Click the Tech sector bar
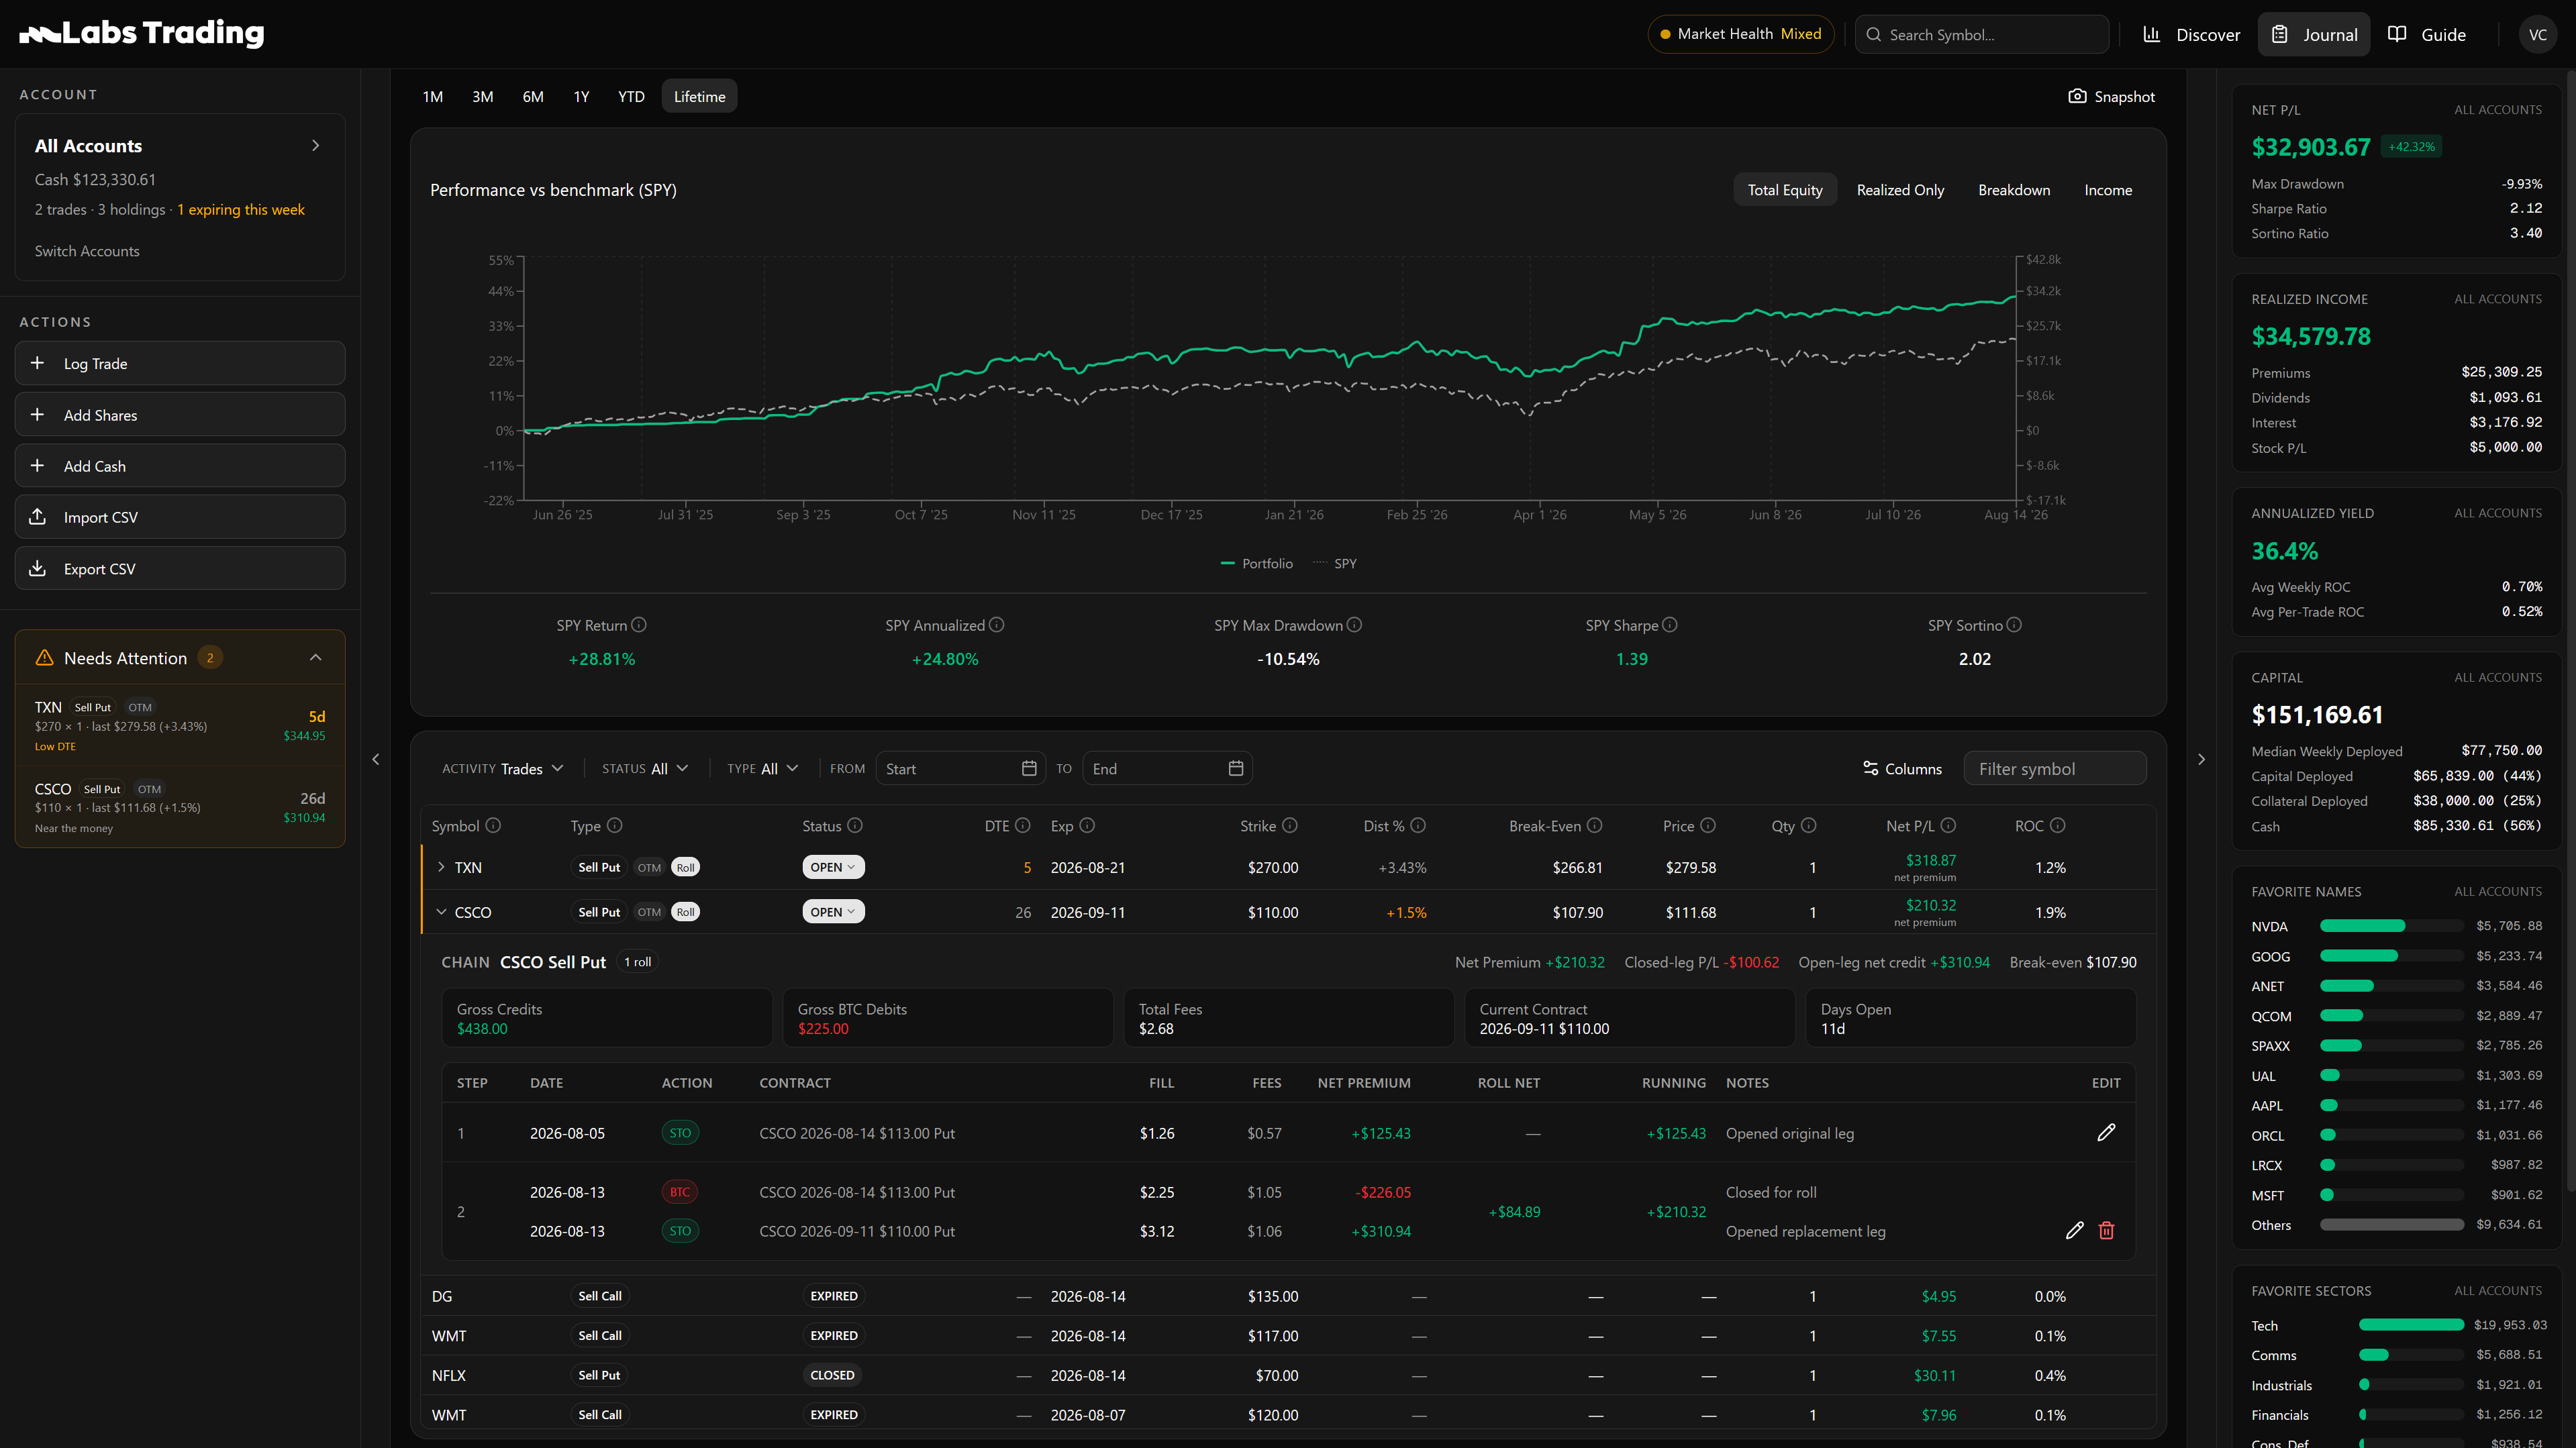Image resolution: width=2576 pixels, height=1448 pixels. pyautogui.click(x=2411, y=1325)
